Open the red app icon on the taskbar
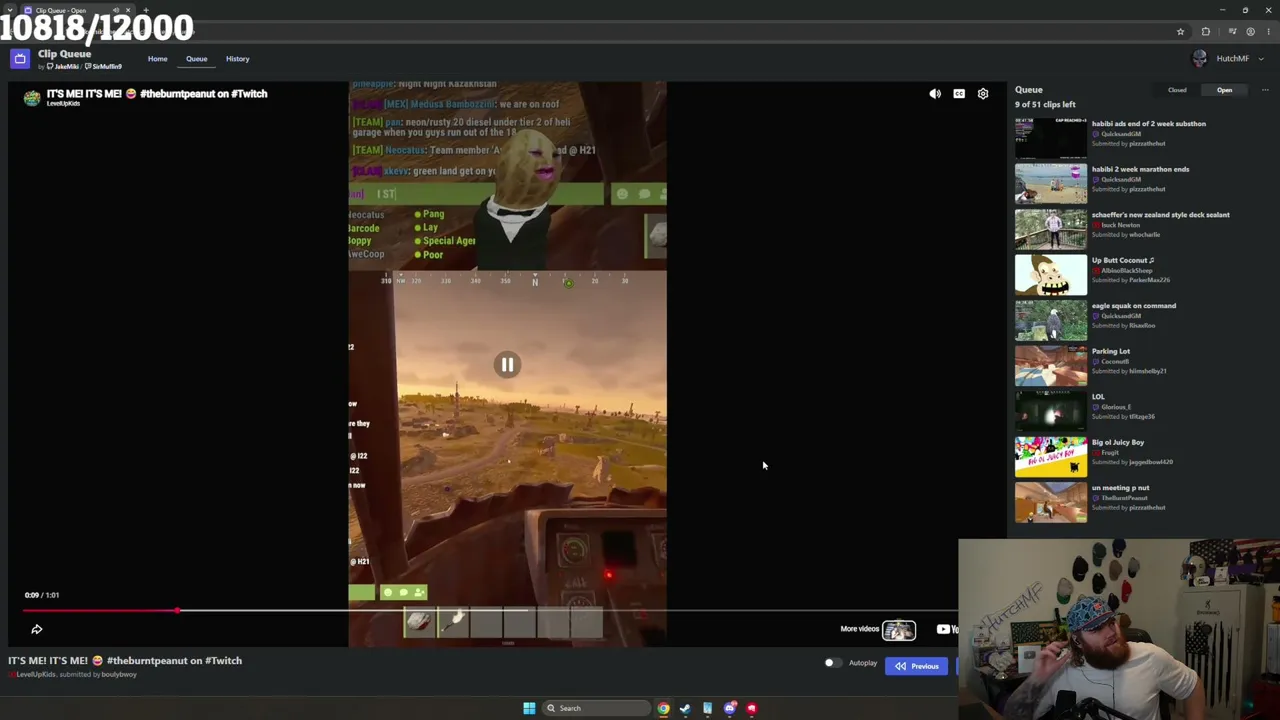Image resolution: width=1280 pixels, height=720 pixels. 752,708
